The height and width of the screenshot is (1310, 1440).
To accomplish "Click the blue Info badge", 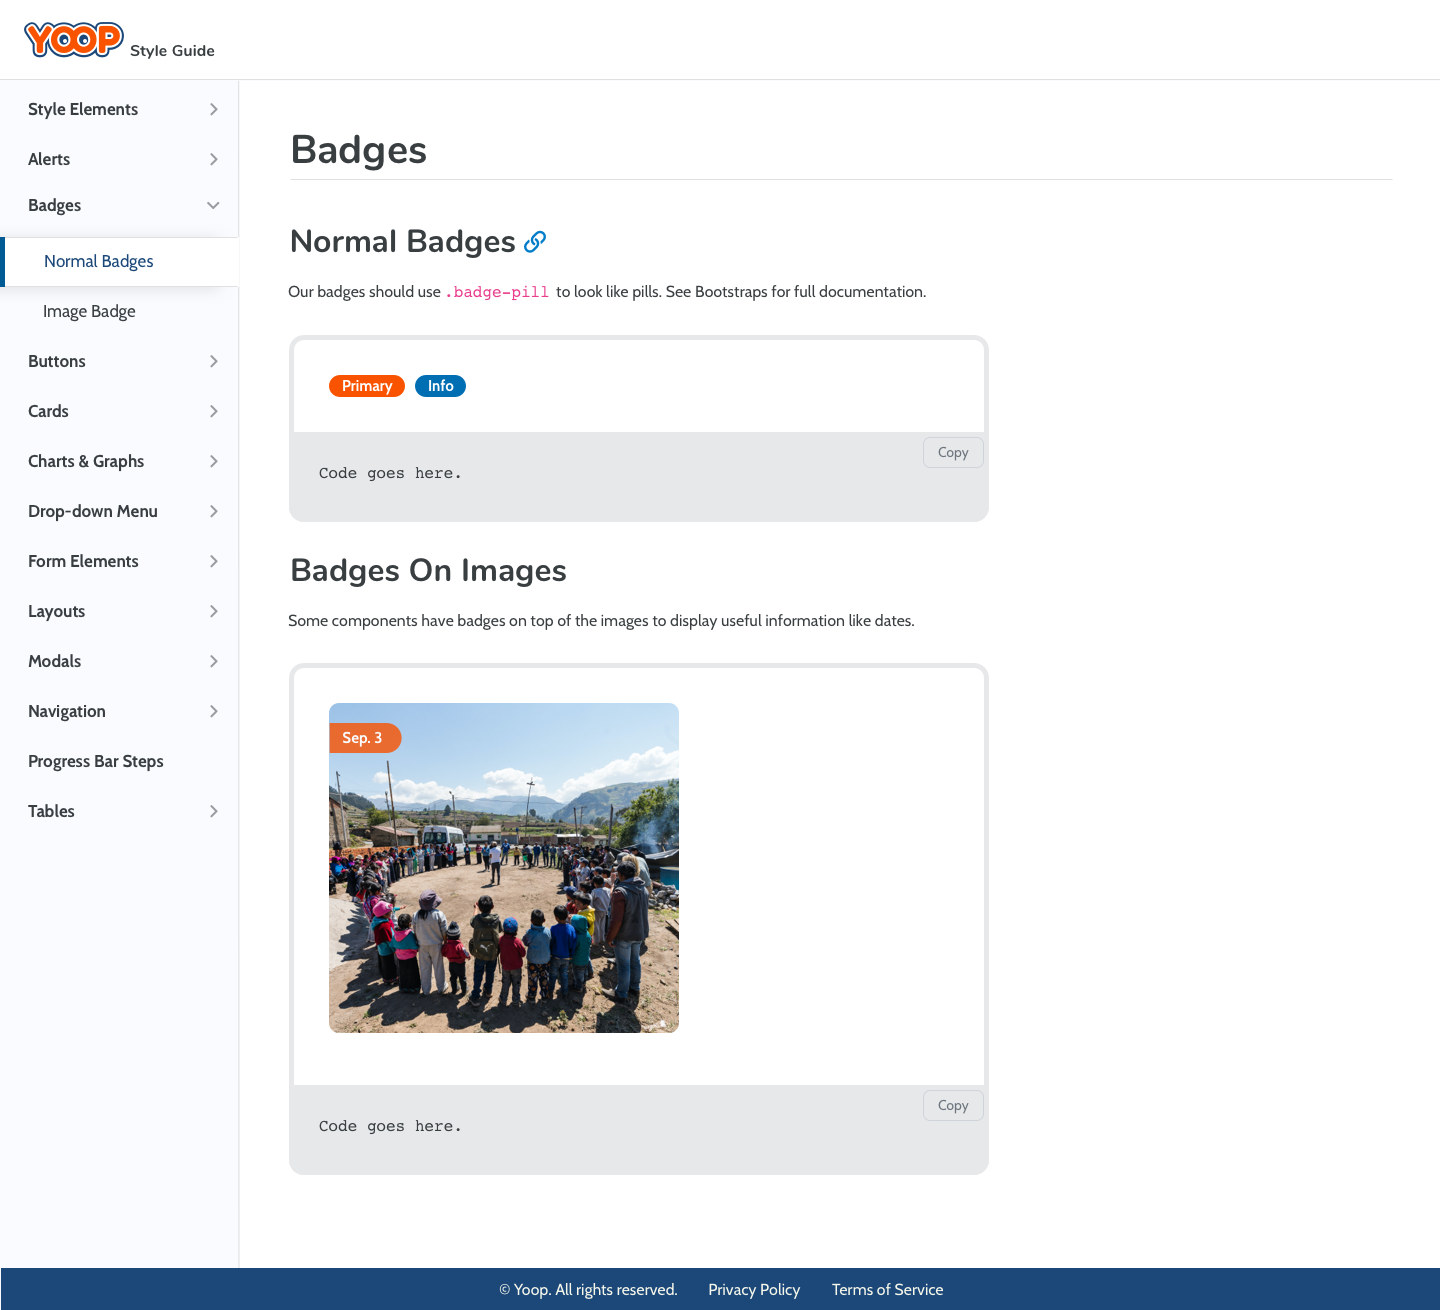I will [440, 386].
